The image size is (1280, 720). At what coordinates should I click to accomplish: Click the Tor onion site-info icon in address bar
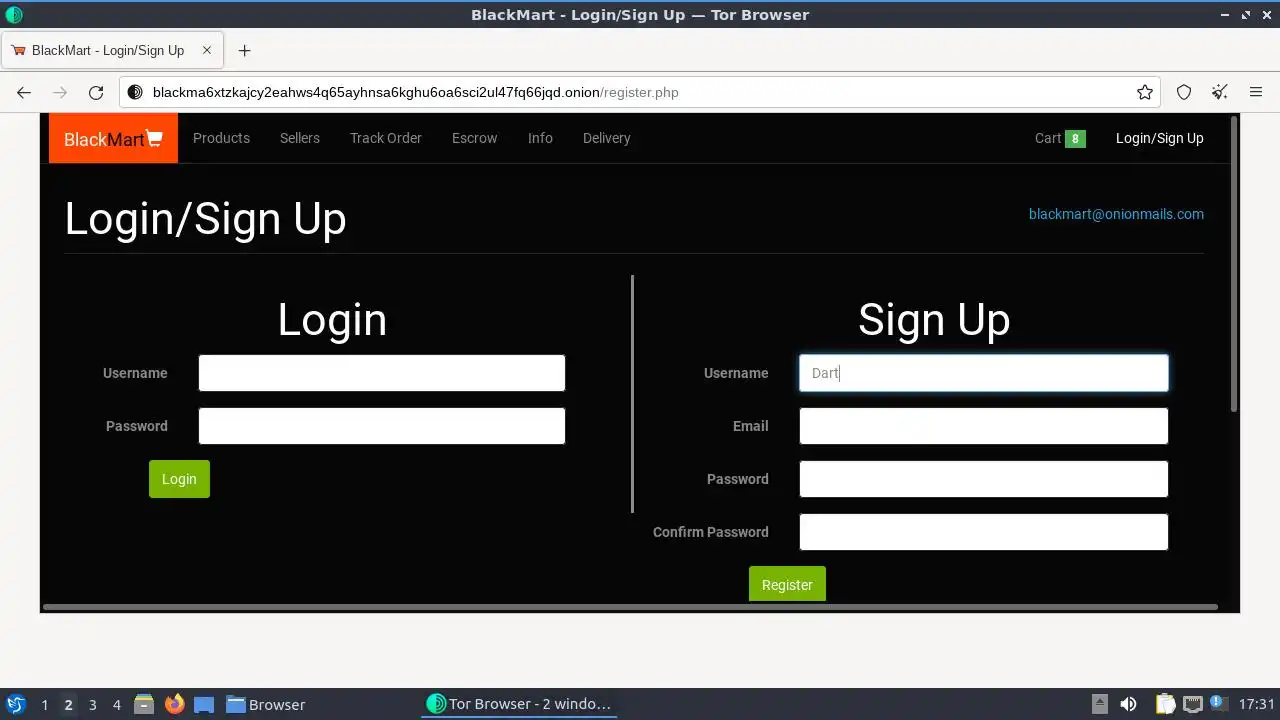pyautogui.click(x=135, y=92)
